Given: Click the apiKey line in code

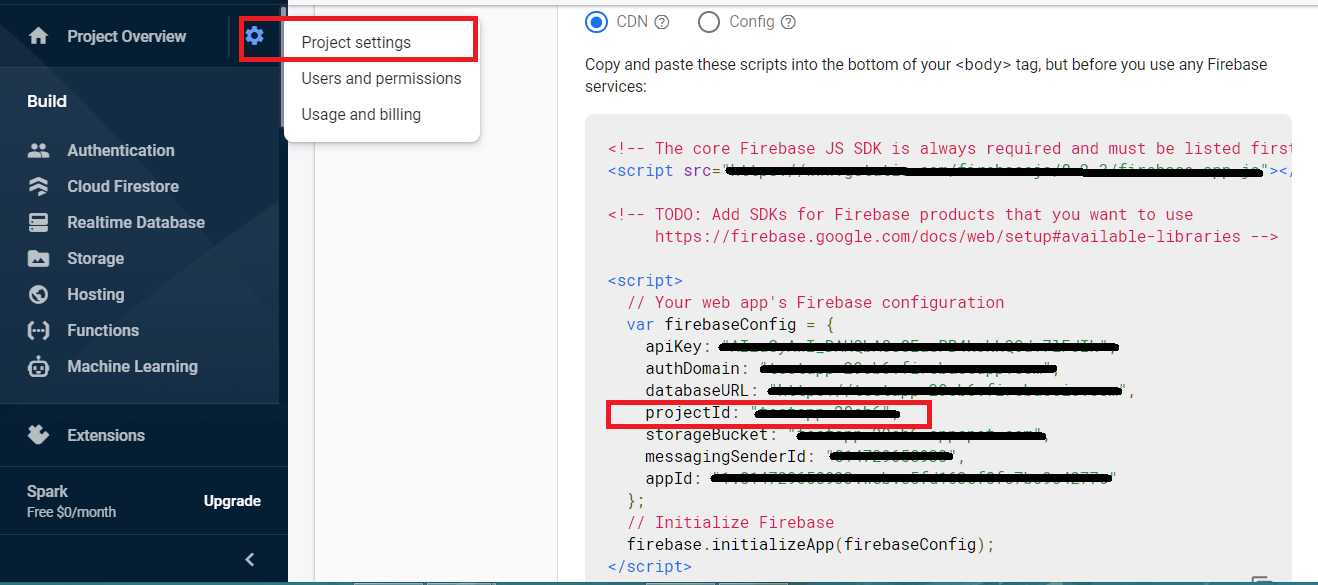Looking at the screenshot, I should click(880, 346).
